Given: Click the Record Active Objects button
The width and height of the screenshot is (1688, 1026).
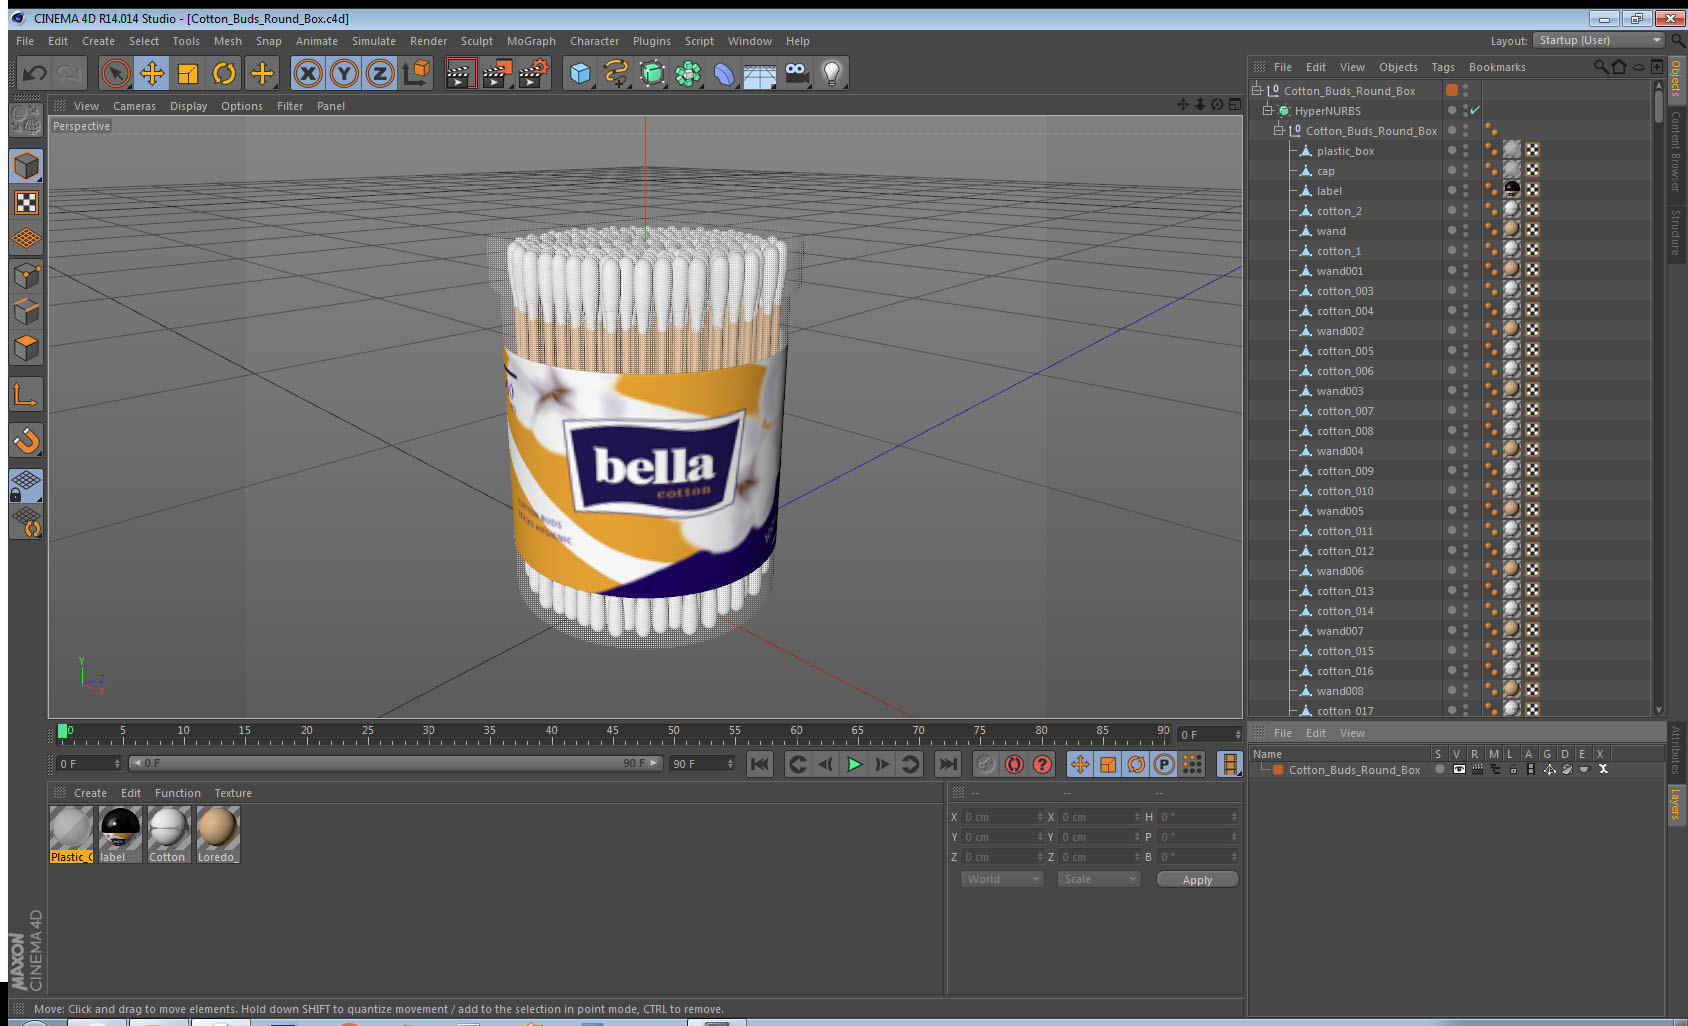Looking at the screenshot, I should coord(986,764).
